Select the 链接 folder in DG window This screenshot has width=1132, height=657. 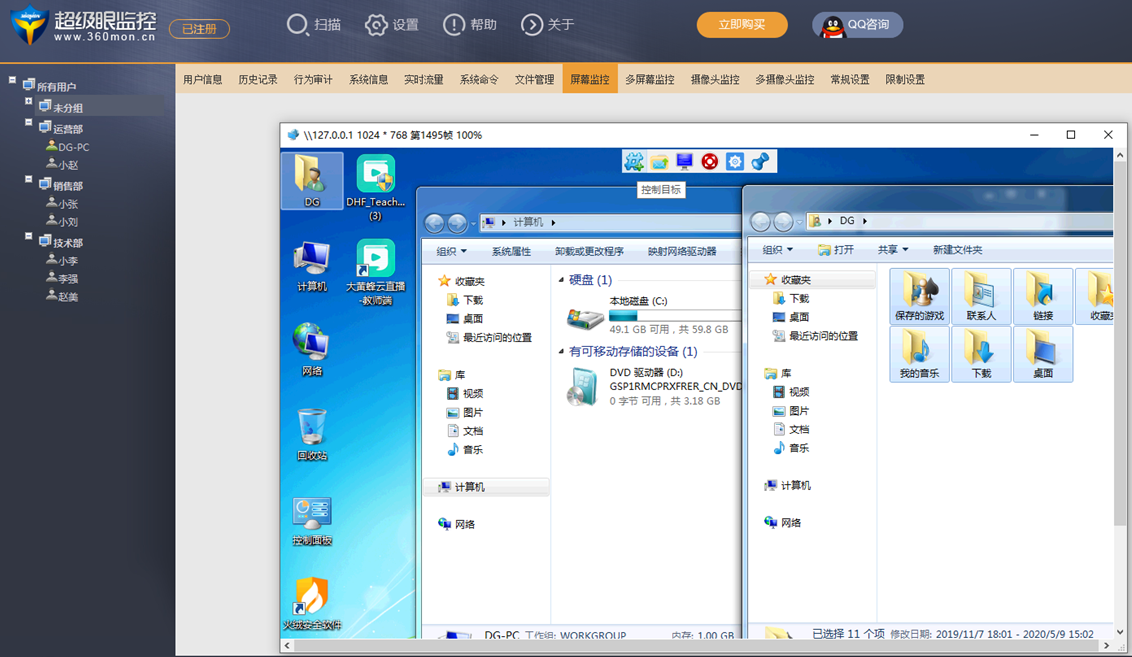(x=1042, y=296)
